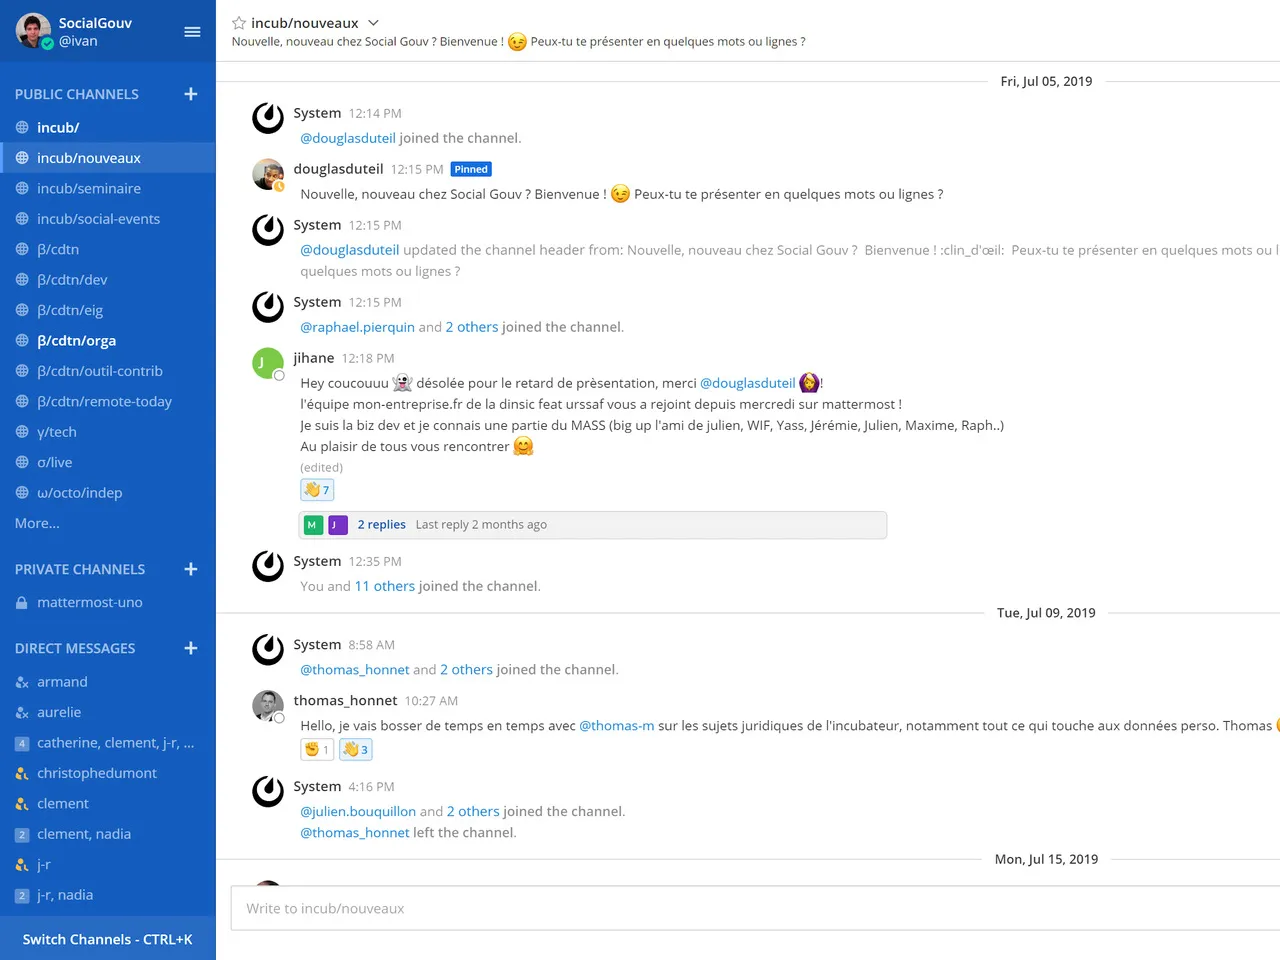Viewport: 1280px width, 960px height.
Task: Open the private mattermost-uno channel
Action: coord(108,602)
